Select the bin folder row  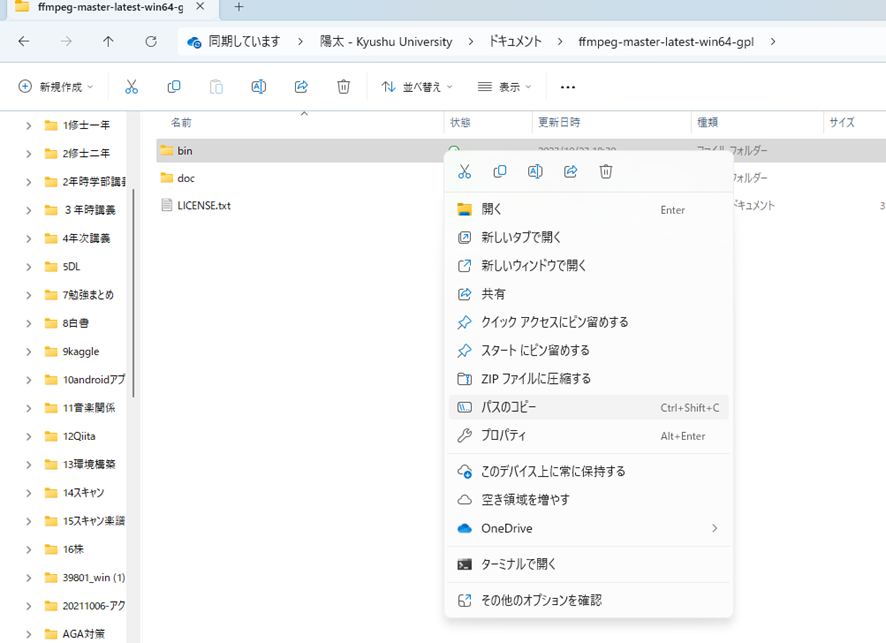tap(301, 151)
